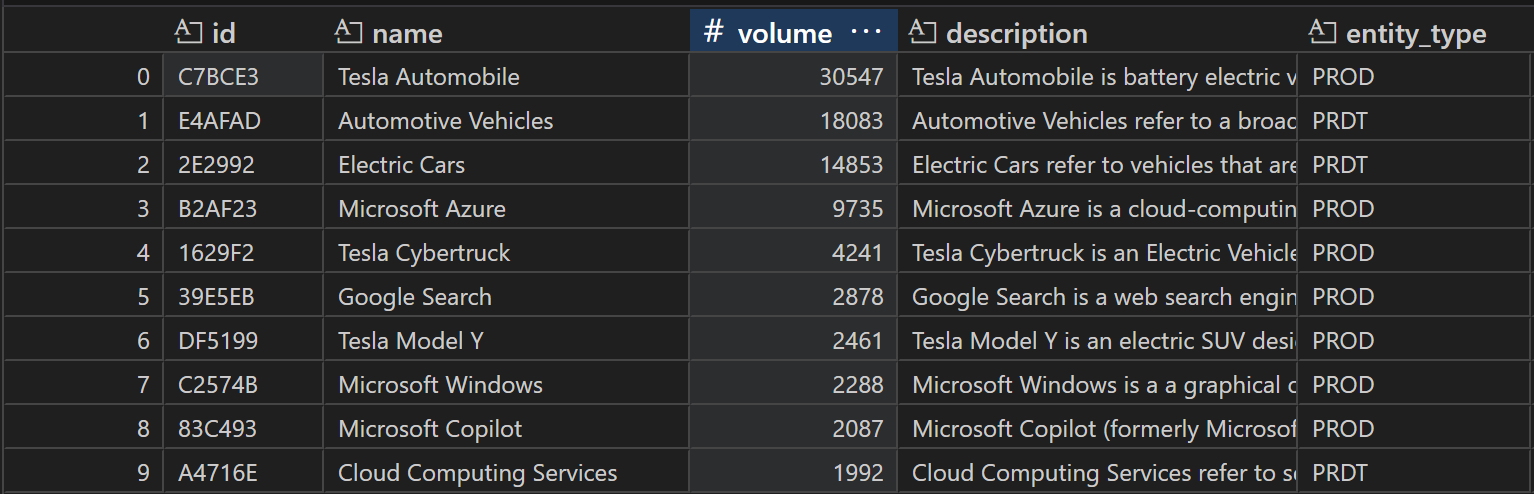Select the description column header
The width and height of the screenshot is (1534, 494).
(1097, 33)
